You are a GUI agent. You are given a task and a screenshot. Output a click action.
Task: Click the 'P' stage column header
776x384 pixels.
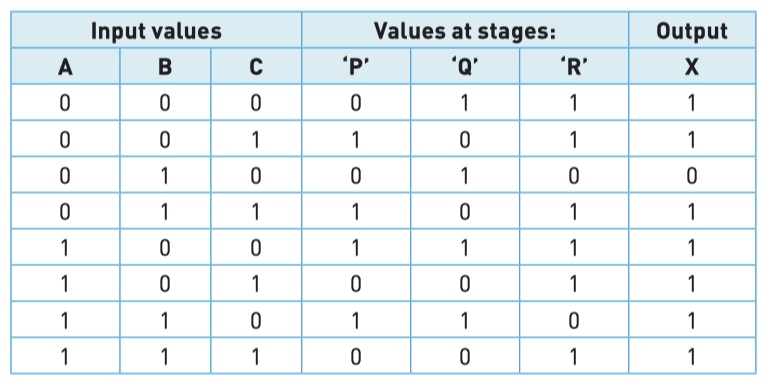click(356, 66)
